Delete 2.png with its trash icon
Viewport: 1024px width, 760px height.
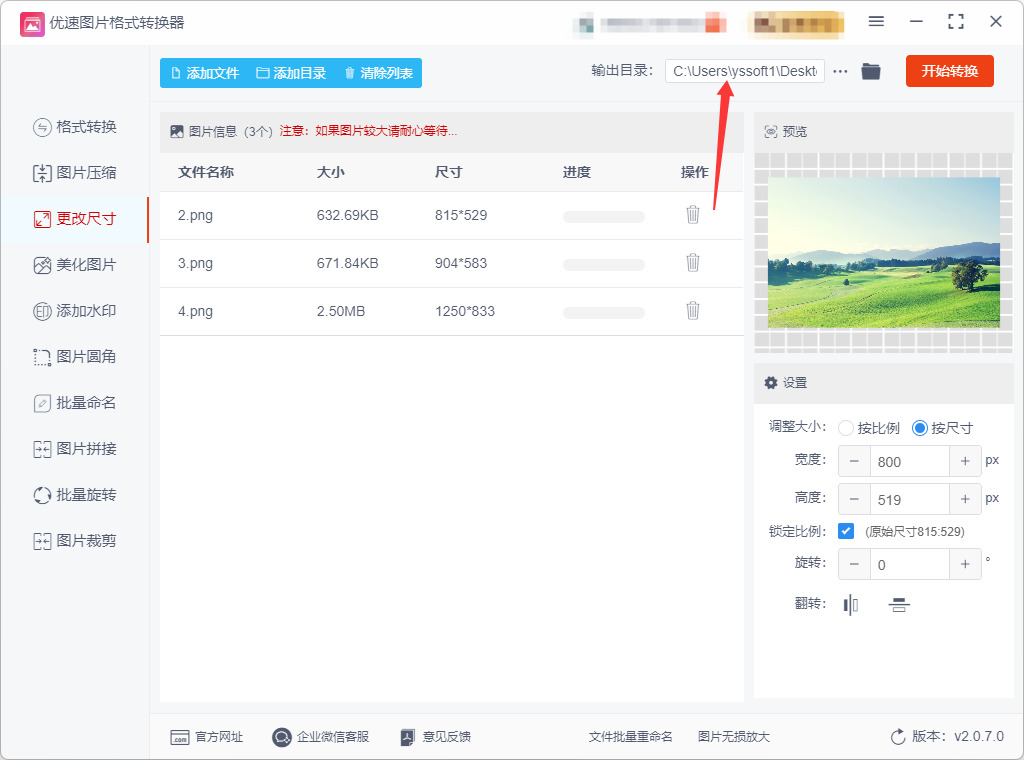click(693, 214)
